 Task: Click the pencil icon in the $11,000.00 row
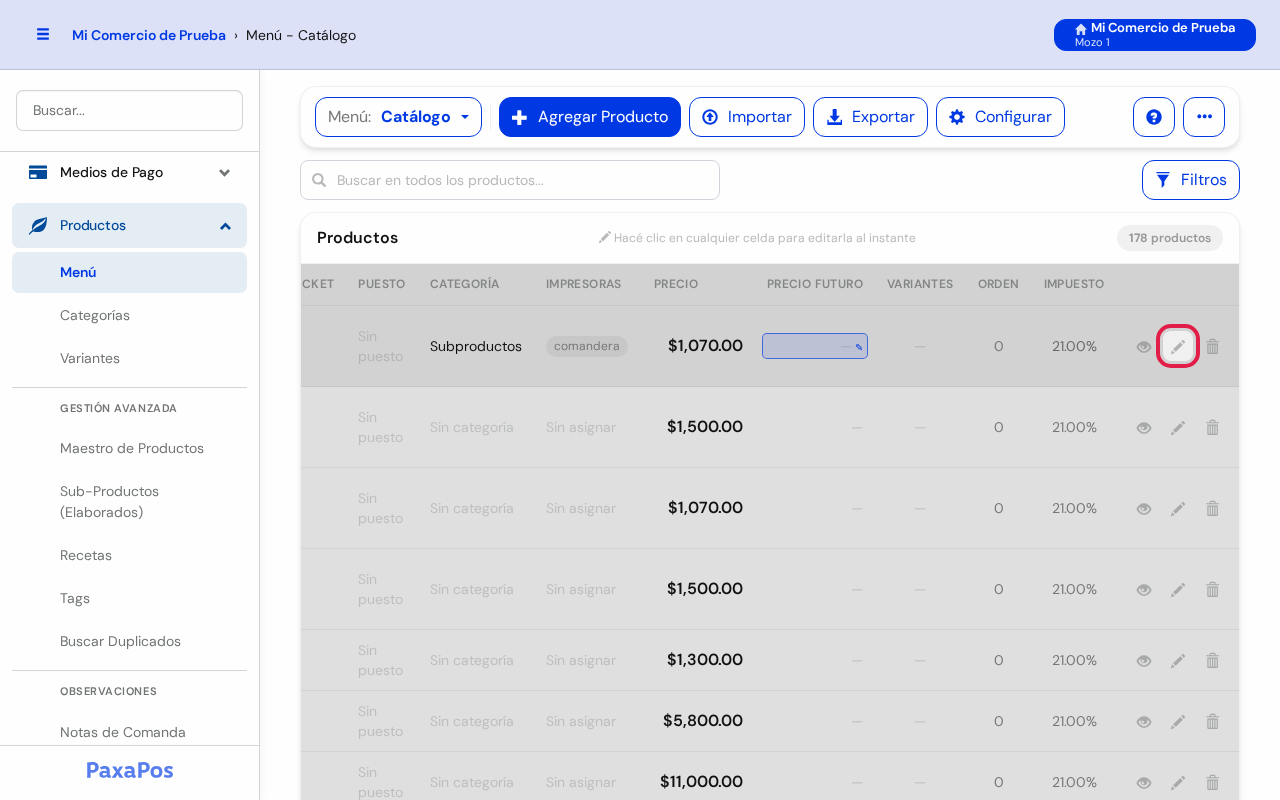coord(1178,782)
